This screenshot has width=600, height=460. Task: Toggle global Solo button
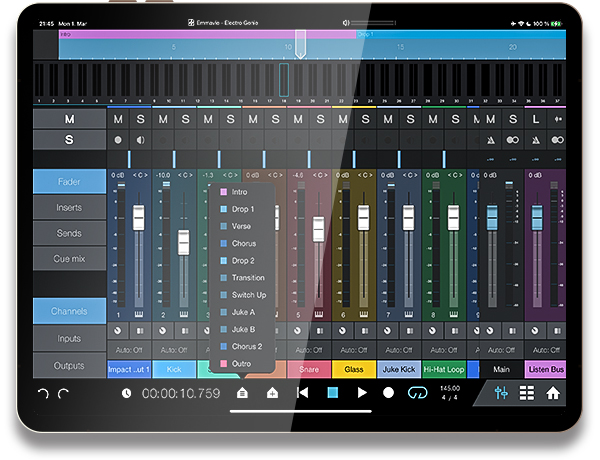pyautogui.click(x=69, y=140)
